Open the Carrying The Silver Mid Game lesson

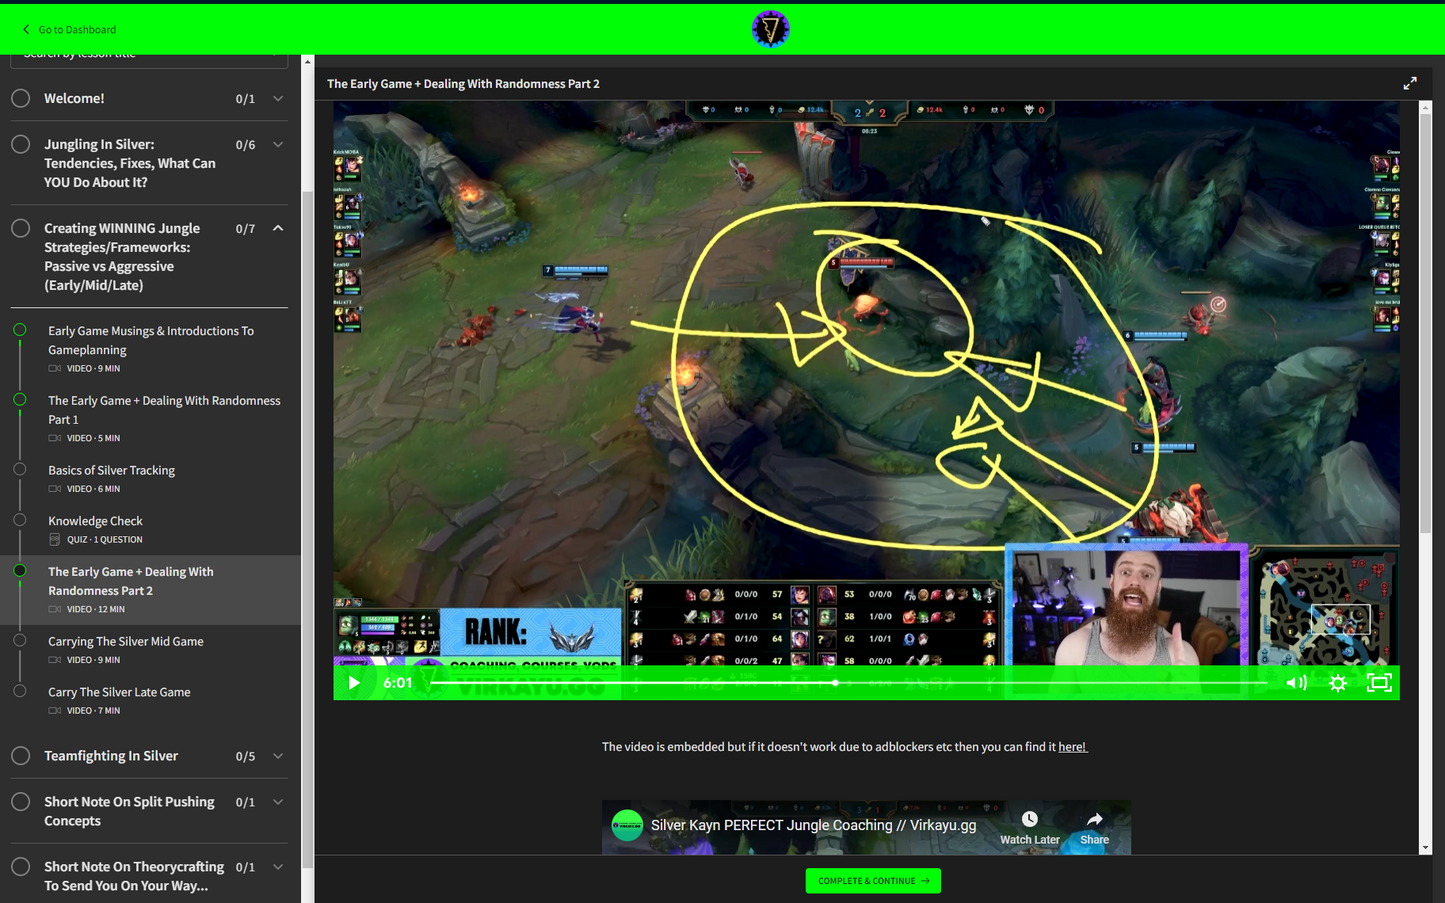126,642
